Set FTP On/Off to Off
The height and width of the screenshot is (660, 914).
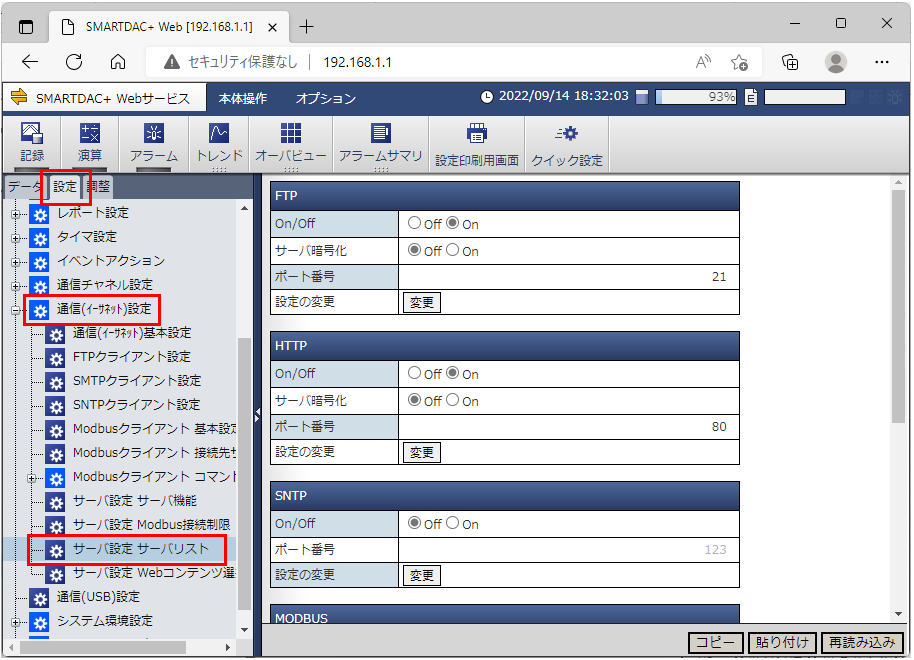pos(414,224)
